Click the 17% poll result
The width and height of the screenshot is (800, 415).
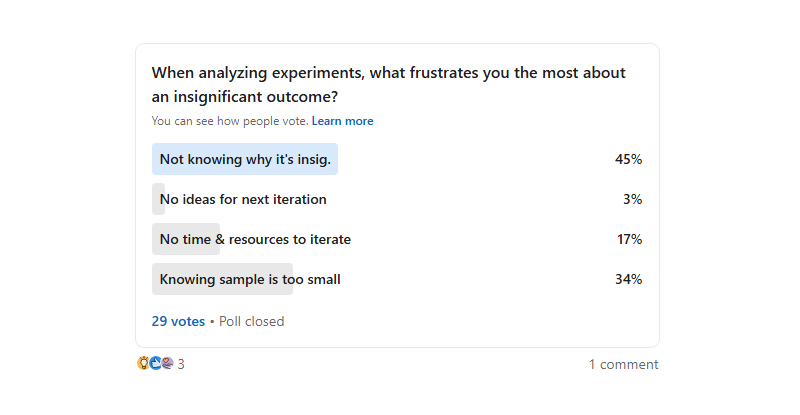click(629, 239)
